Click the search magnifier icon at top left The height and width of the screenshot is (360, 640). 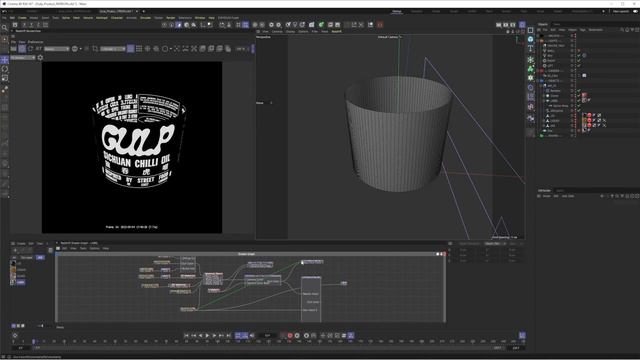point(4,28)
